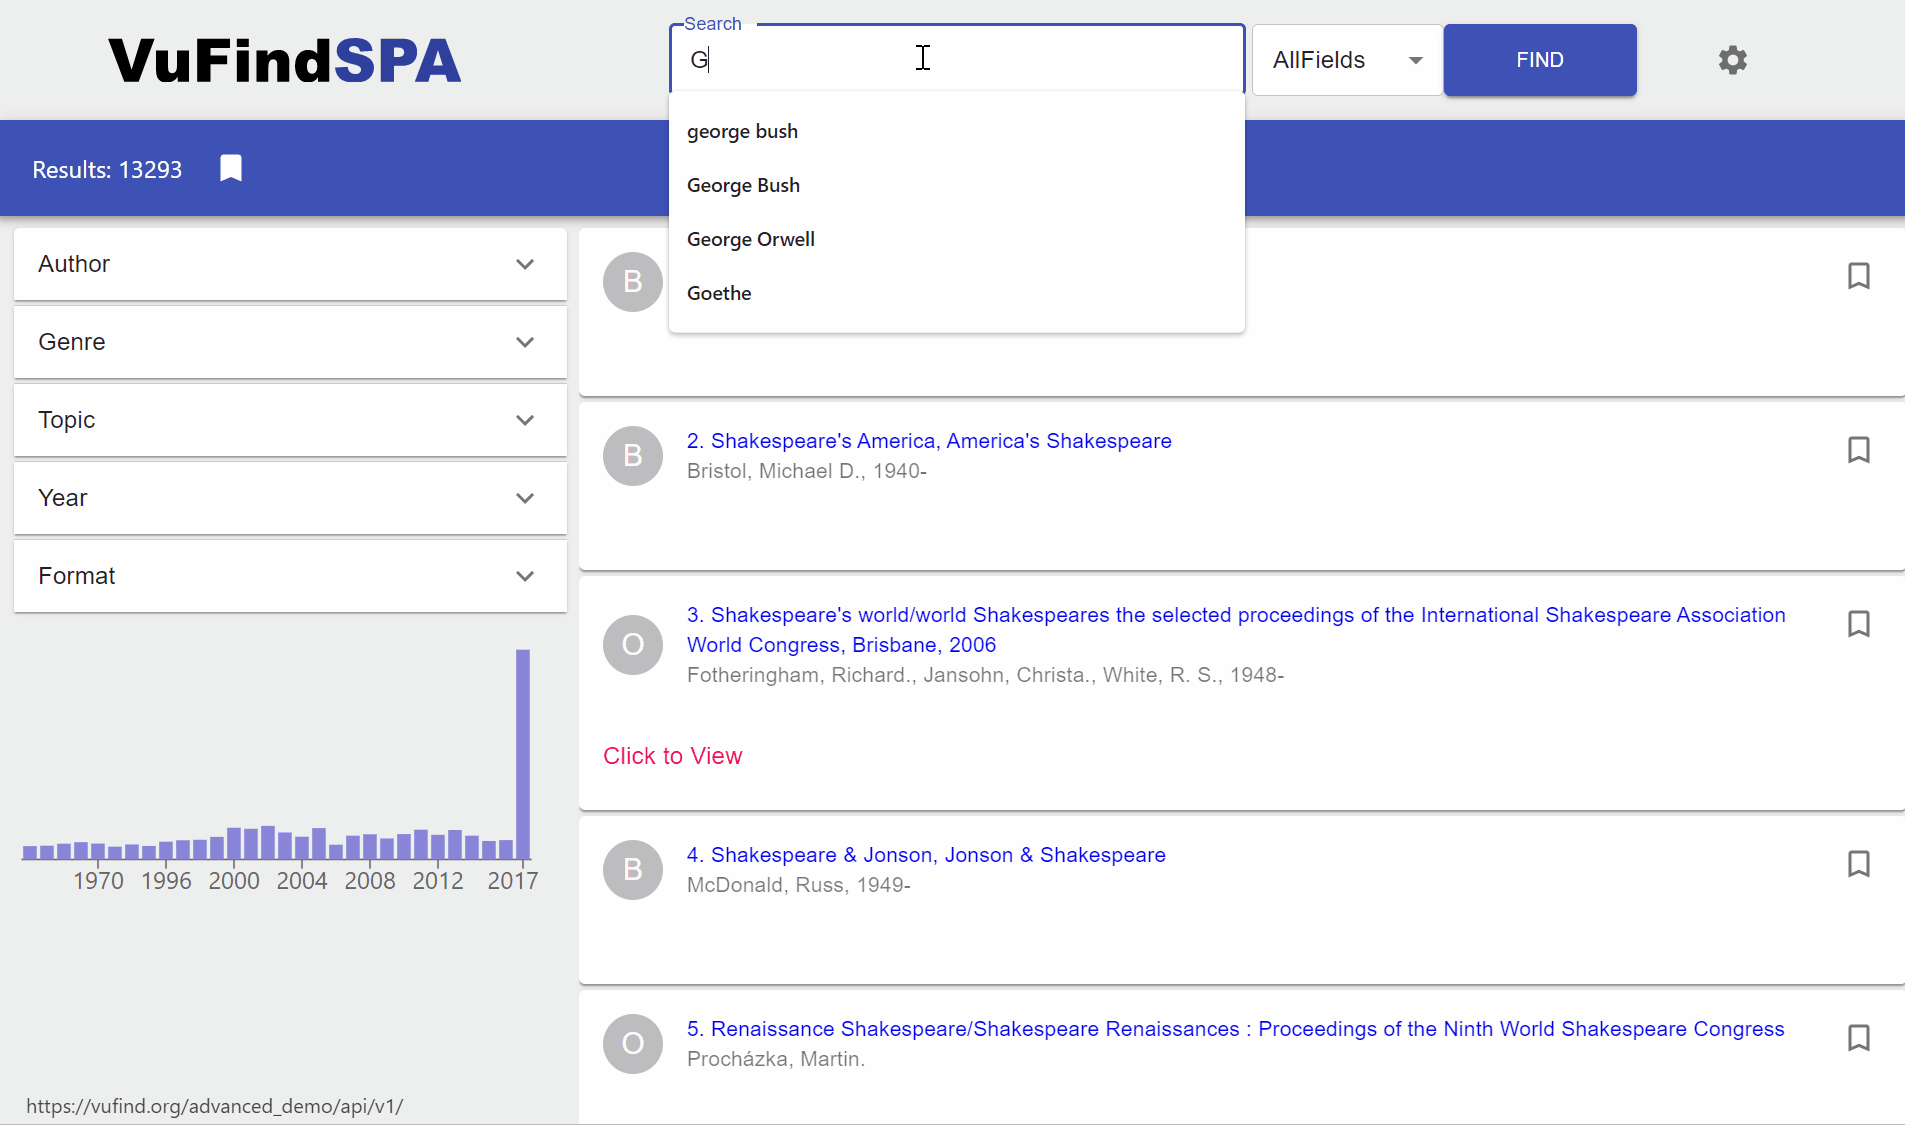Click author text Procházka, Martin.
This screenshot has width=1905, height=1125.
[x=776, y=1059]
